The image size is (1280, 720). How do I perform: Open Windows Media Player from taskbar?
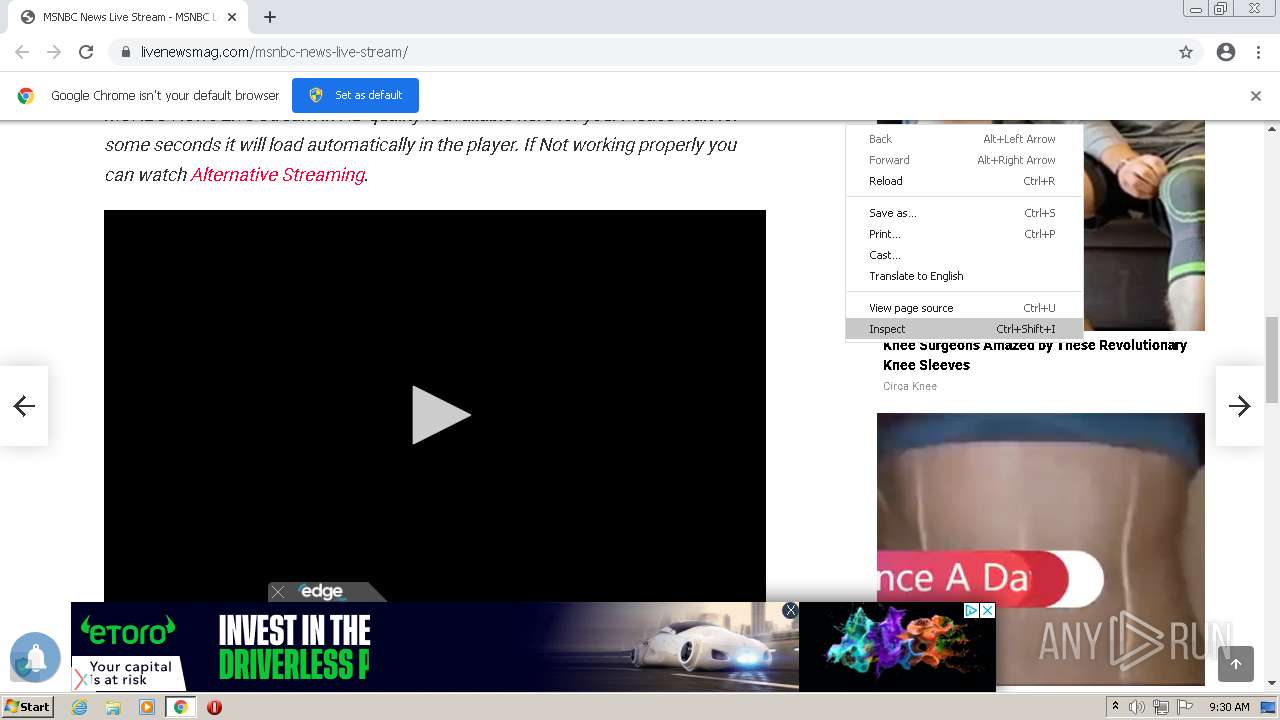(x=147, y=707)
